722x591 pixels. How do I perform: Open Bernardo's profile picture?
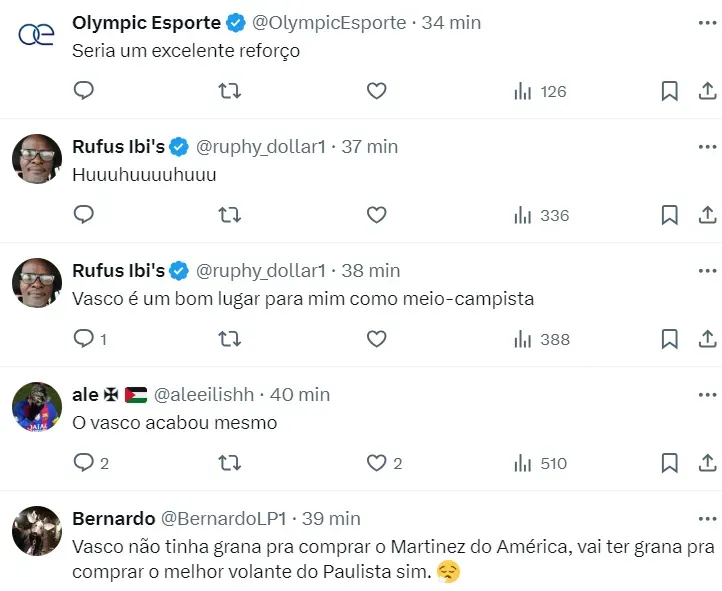point(37,532)
